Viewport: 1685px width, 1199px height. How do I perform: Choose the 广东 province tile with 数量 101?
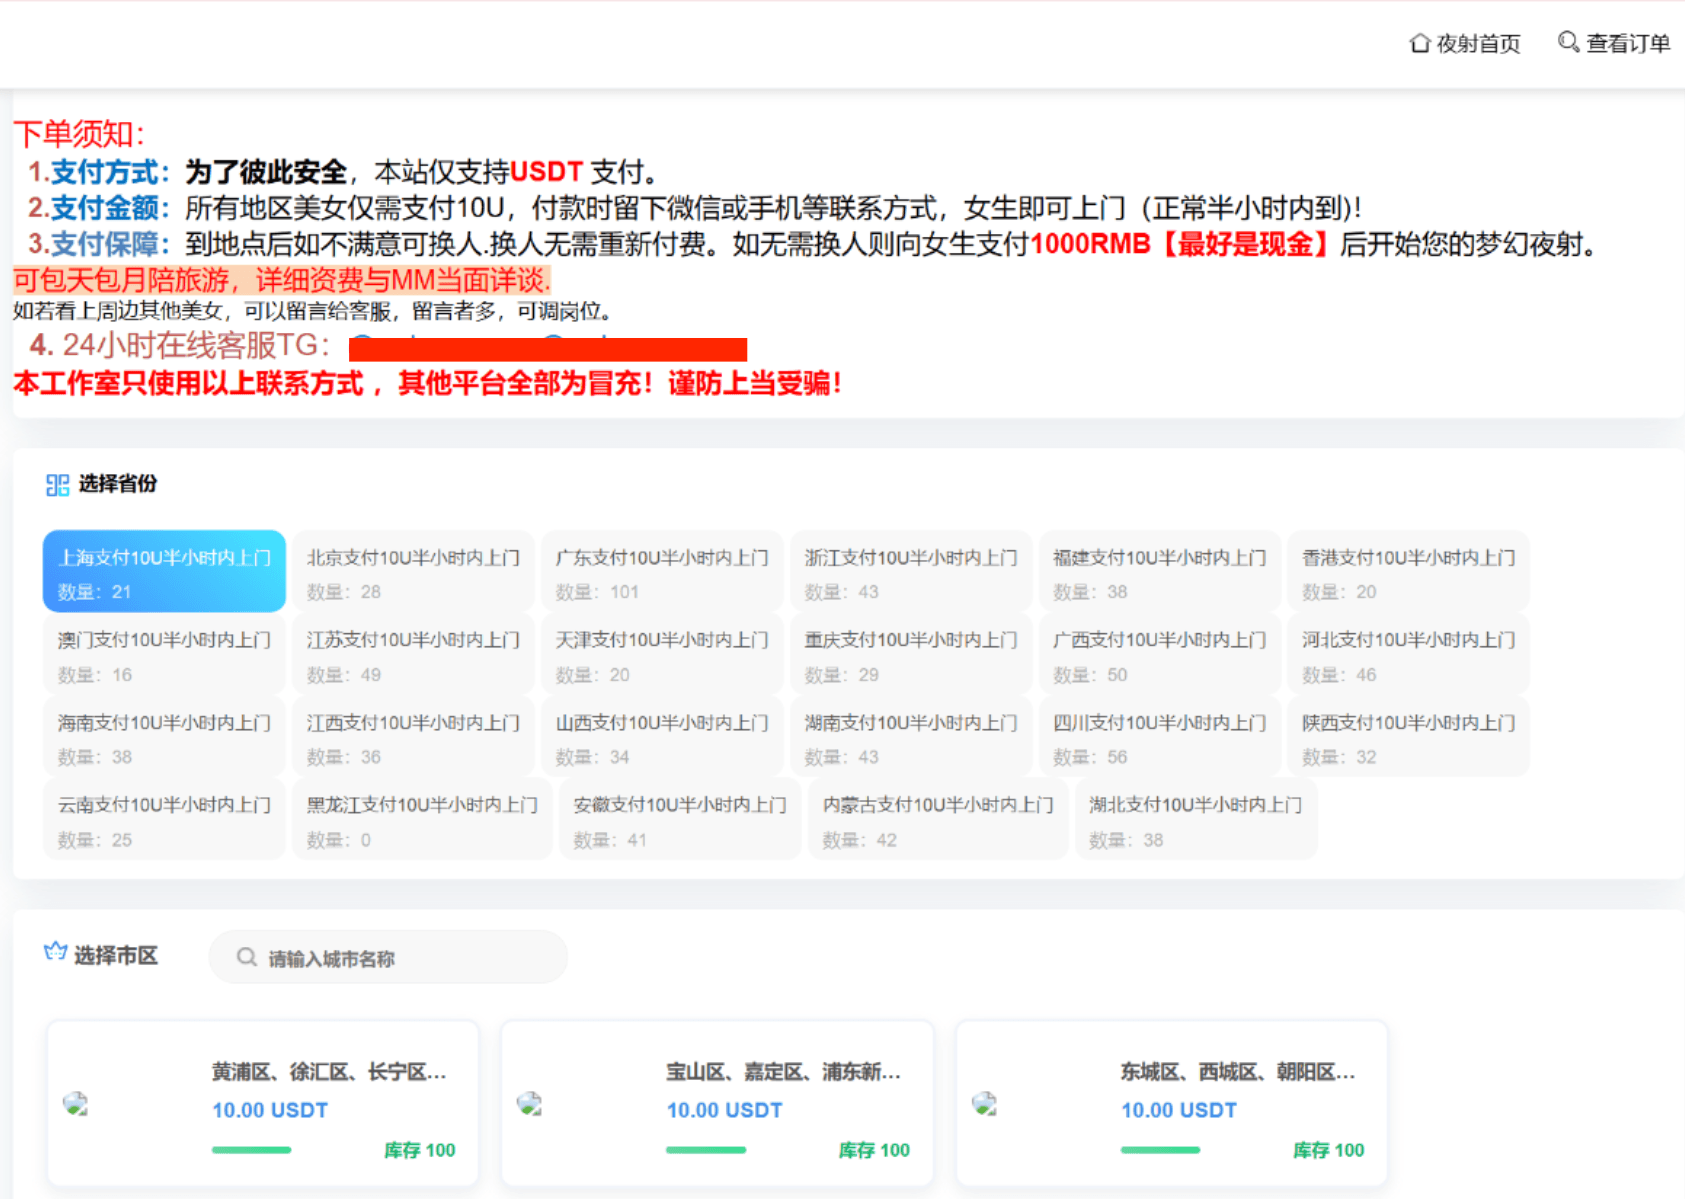(x=661, y=572)
